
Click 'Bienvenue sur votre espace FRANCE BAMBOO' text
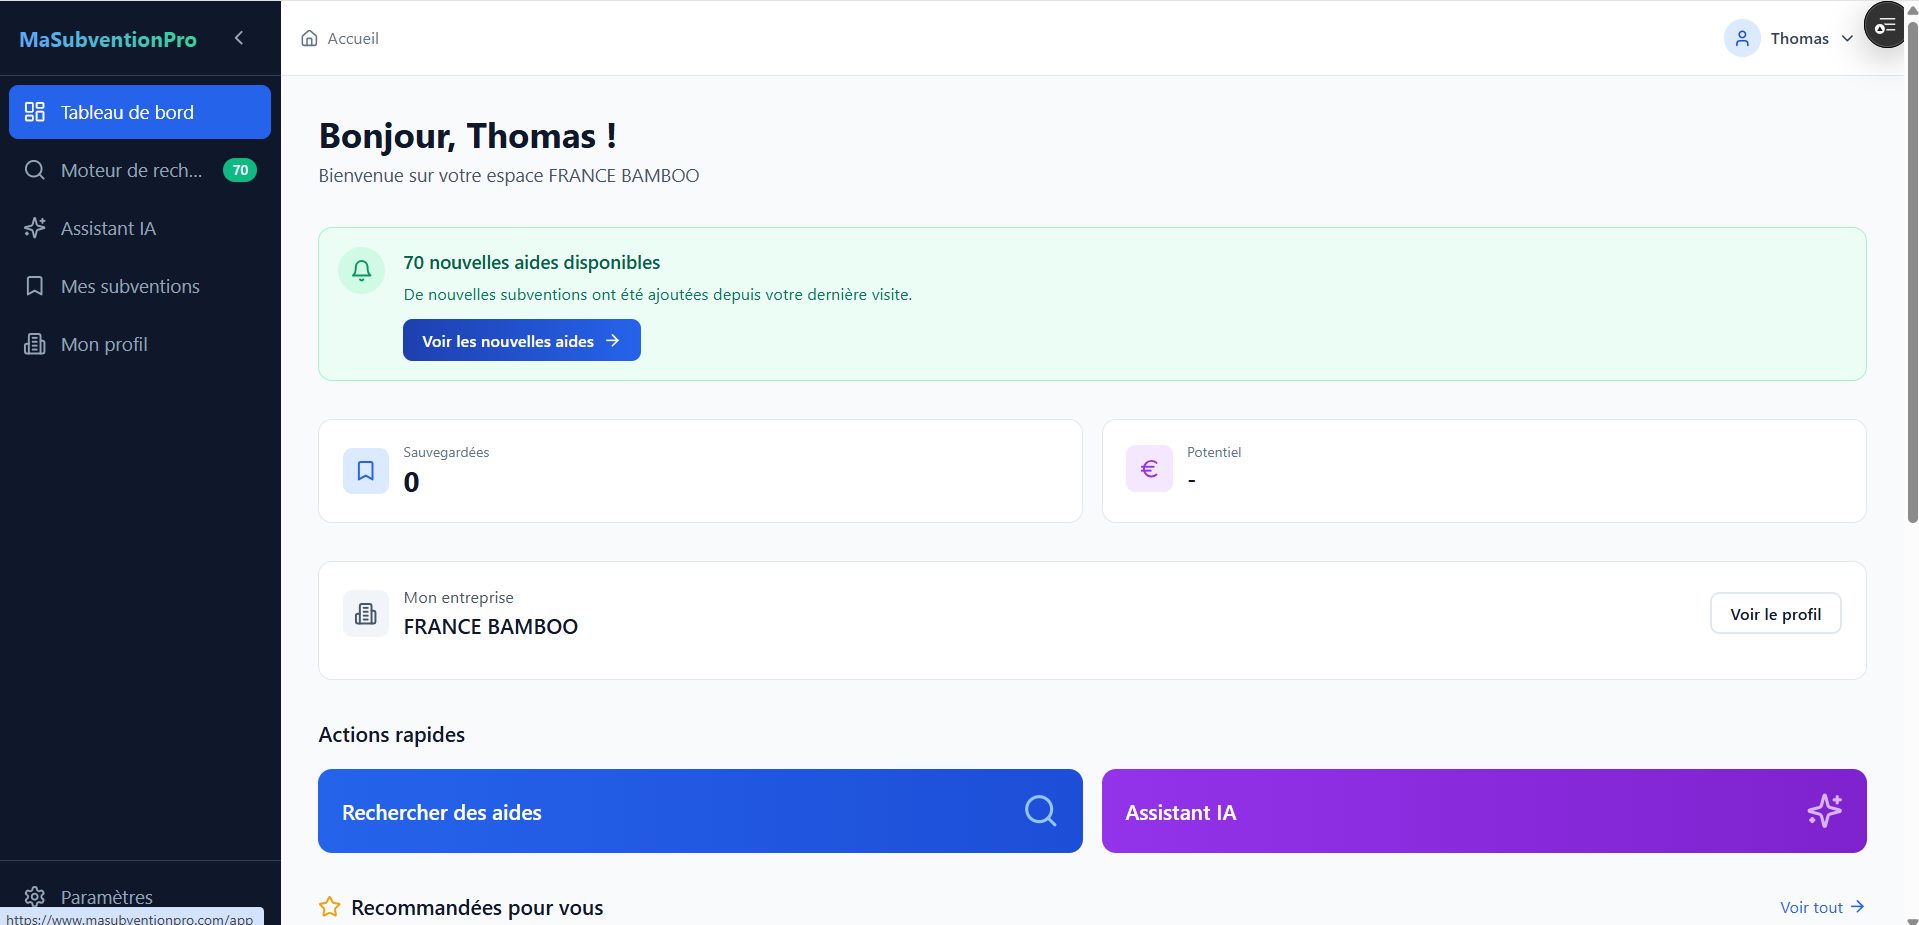tap(509, 176)
